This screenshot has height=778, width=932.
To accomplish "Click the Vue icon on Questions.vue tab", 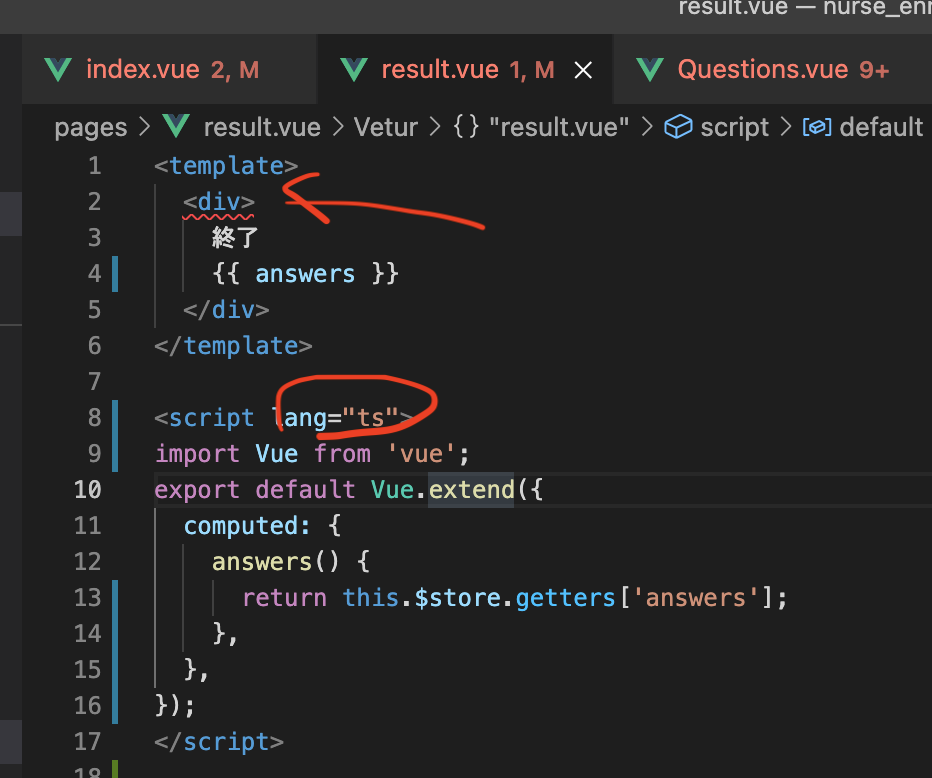I will (x=650, y=70).
